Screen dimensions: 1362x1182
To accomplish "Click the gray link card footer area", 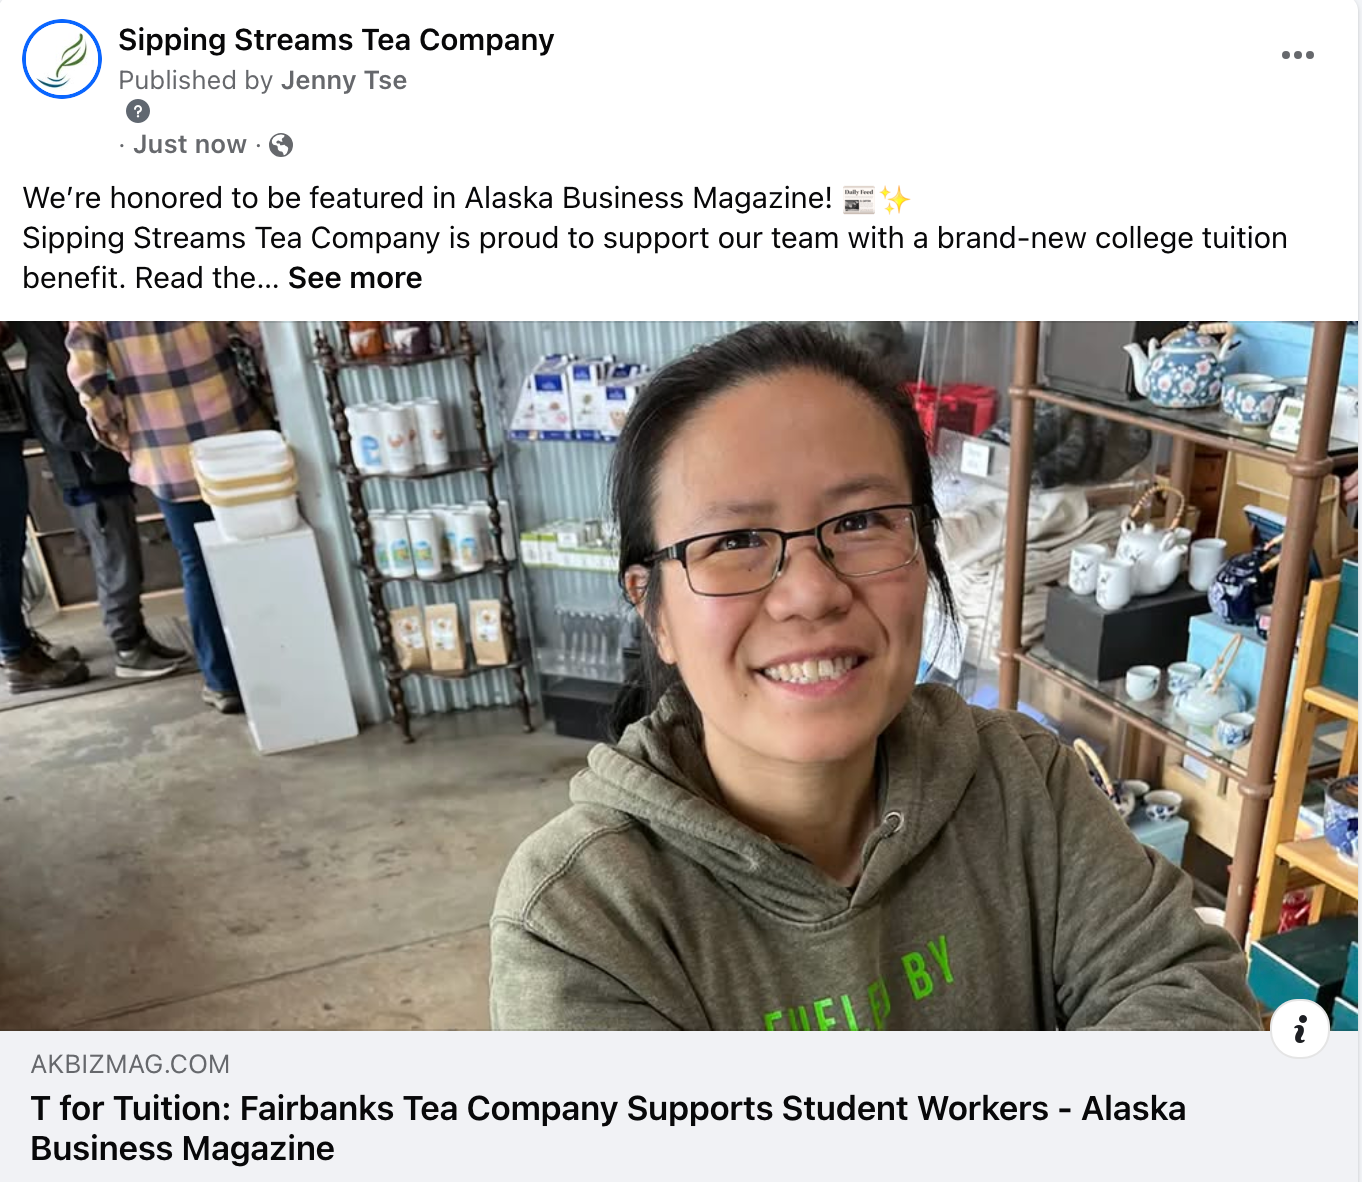I will click(679, 1106).
